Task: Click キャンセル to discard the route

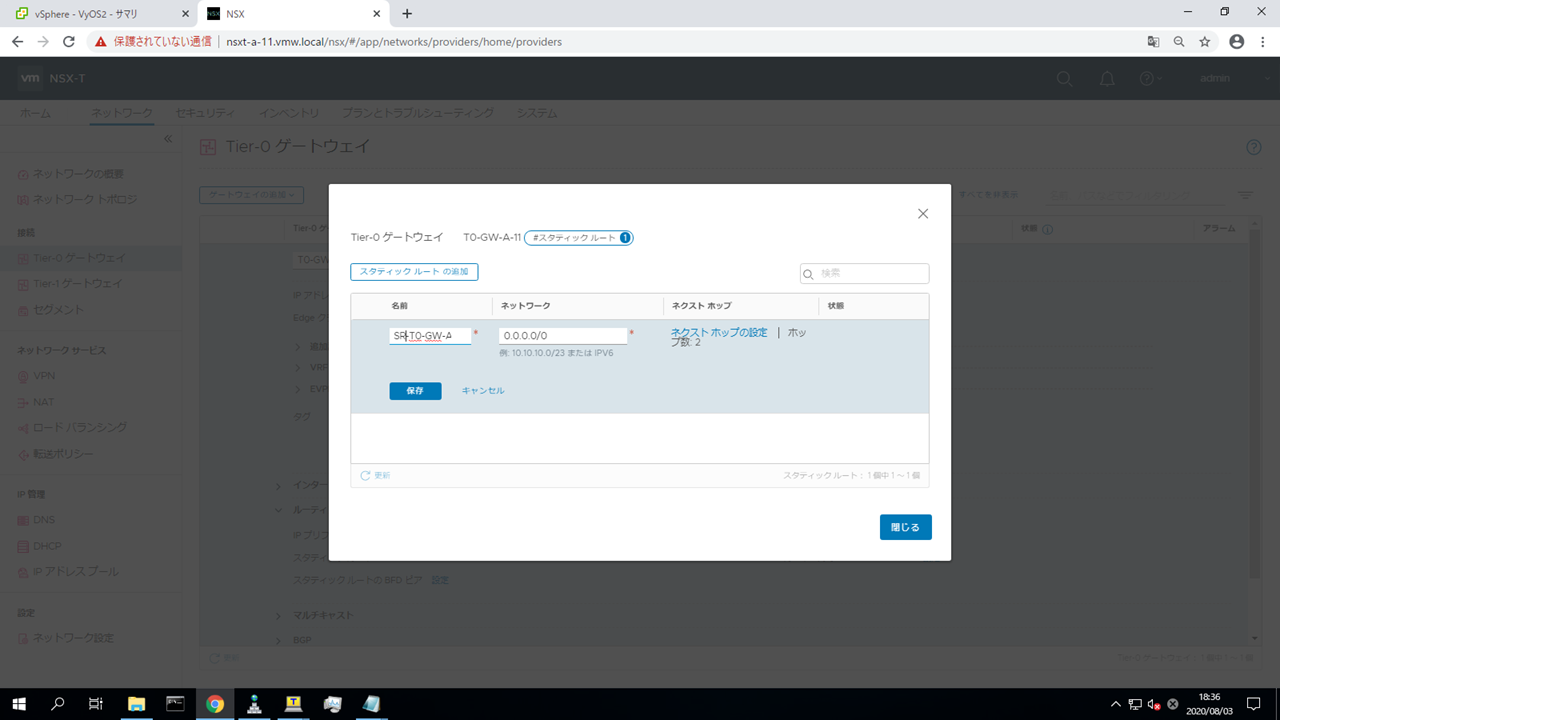Action: 483,391
